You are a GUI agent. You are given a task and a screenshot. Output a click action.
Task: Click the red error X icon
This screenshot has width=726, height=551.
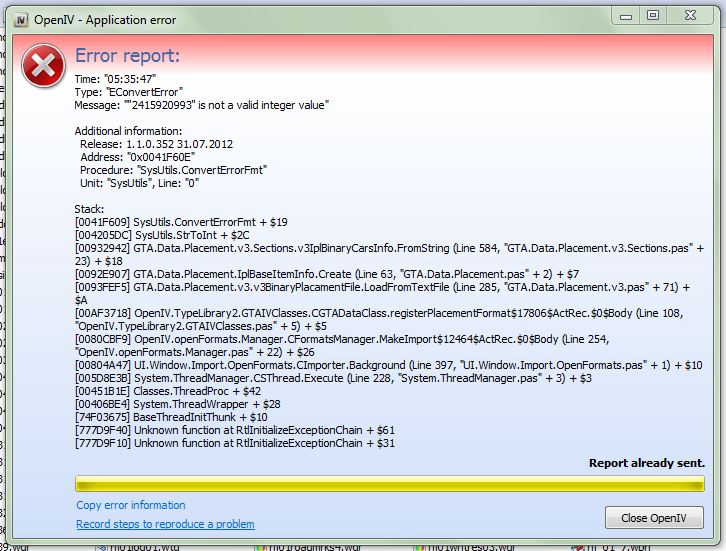42,67
